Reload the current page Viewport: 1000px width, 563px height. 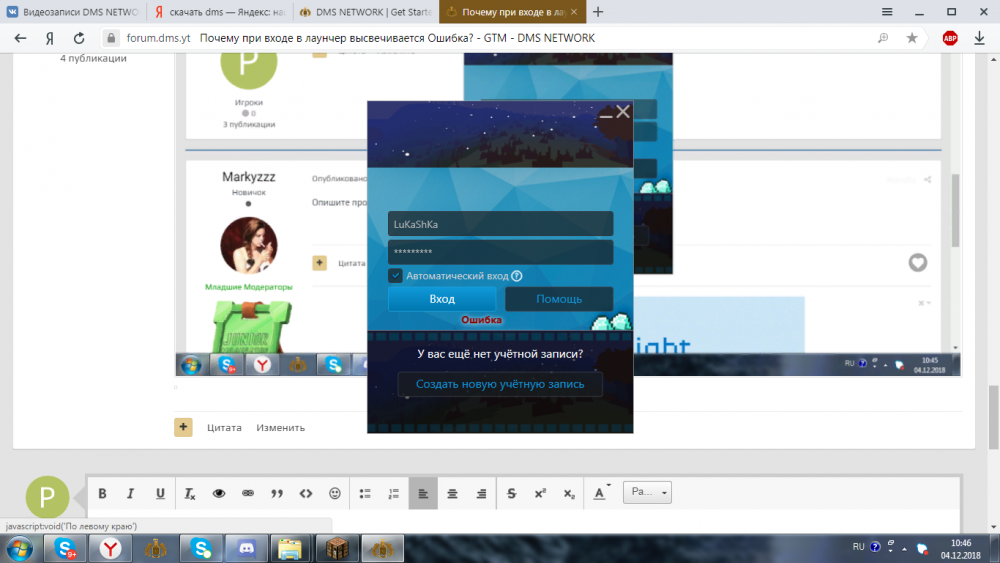(x=79, y=38)
